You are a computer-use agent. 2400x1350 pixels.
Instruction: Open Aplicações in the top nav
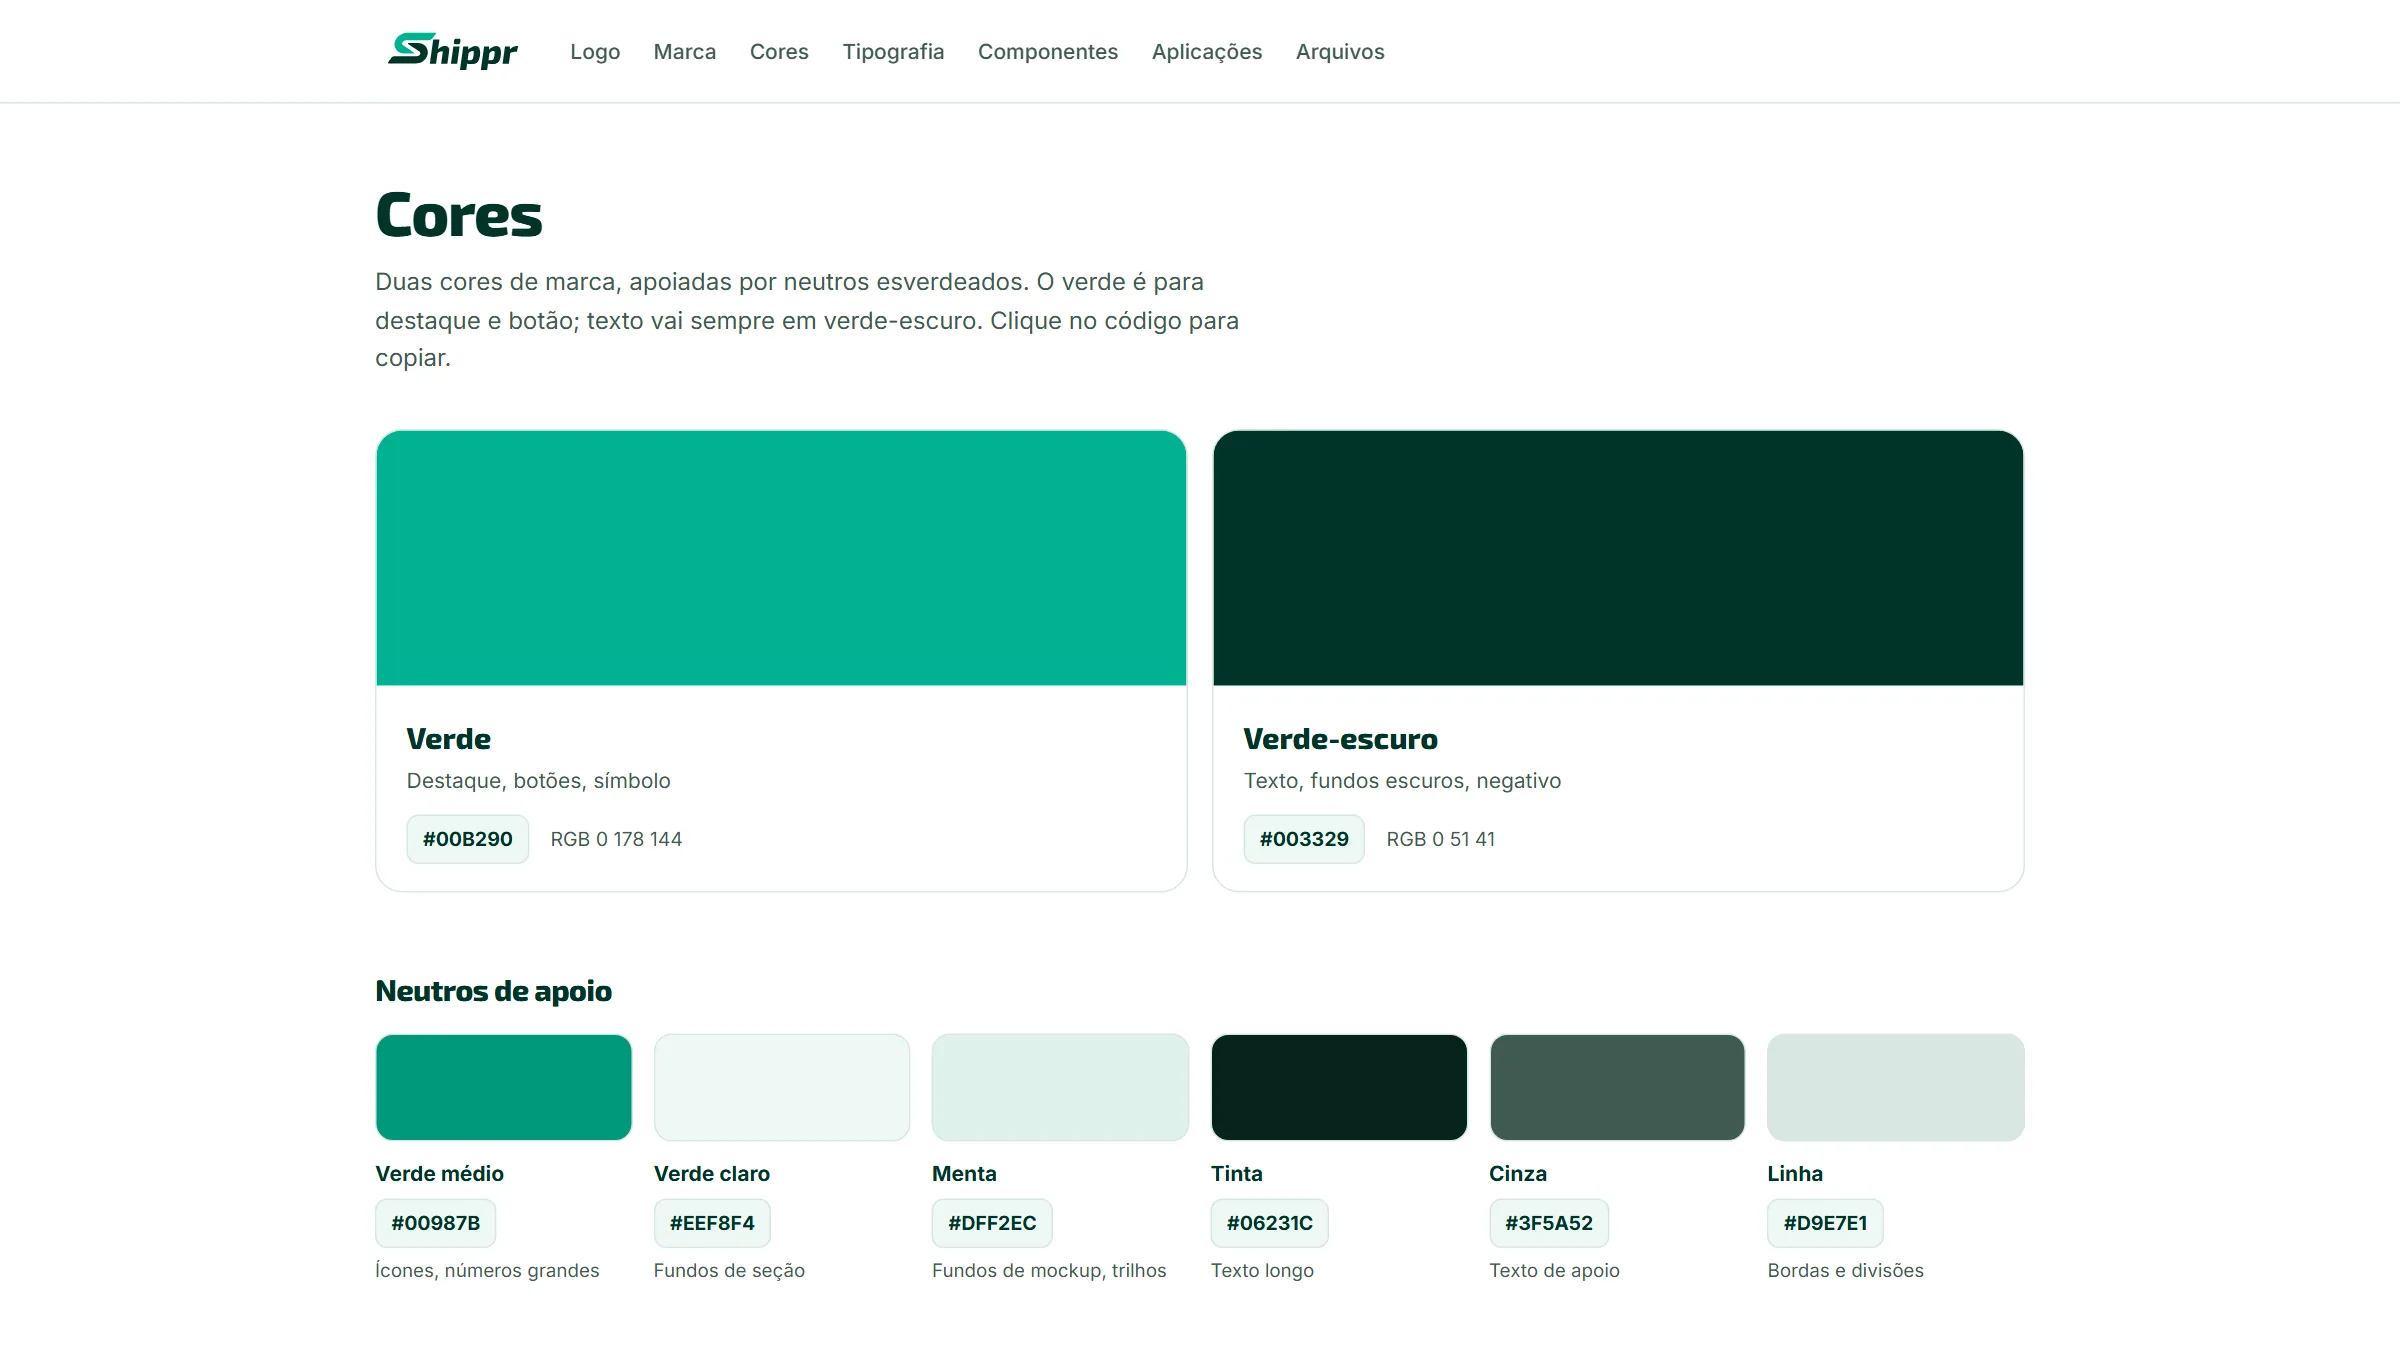tap(1207, 51)
